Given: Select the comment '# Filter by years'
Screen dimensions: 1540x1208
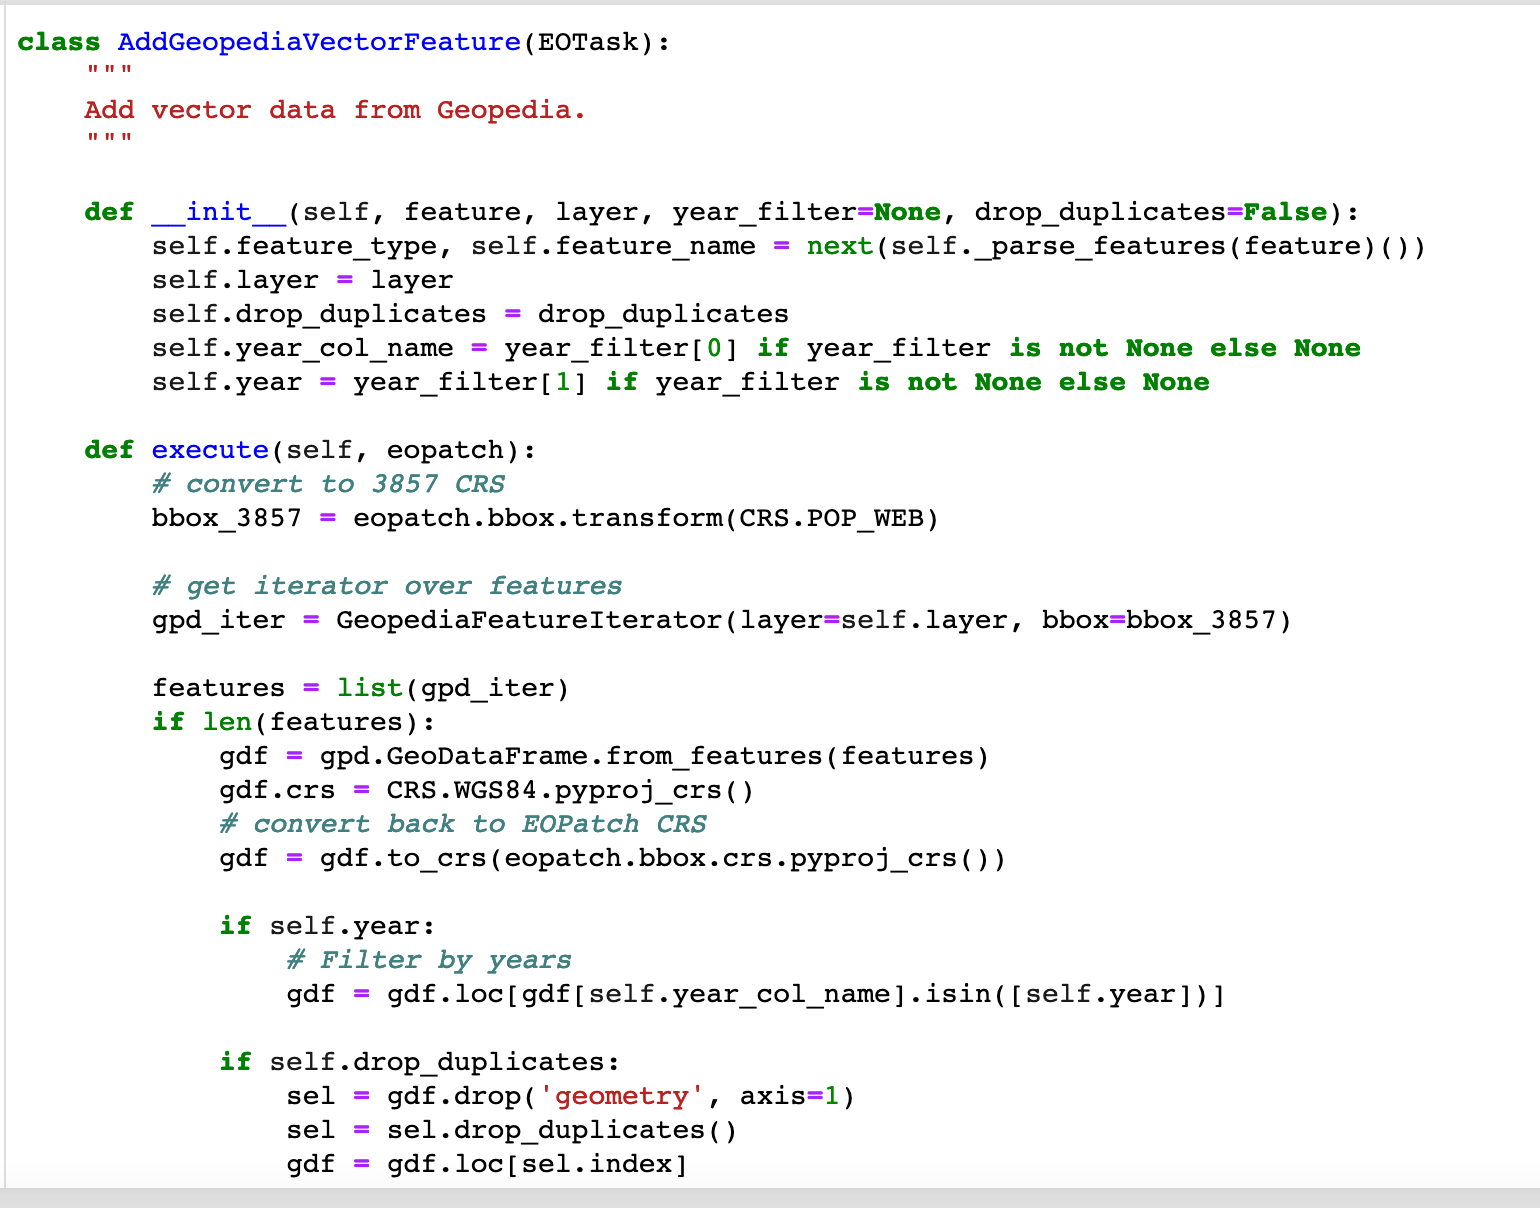Looking at the screenshot, I should (x=430, y=959).
